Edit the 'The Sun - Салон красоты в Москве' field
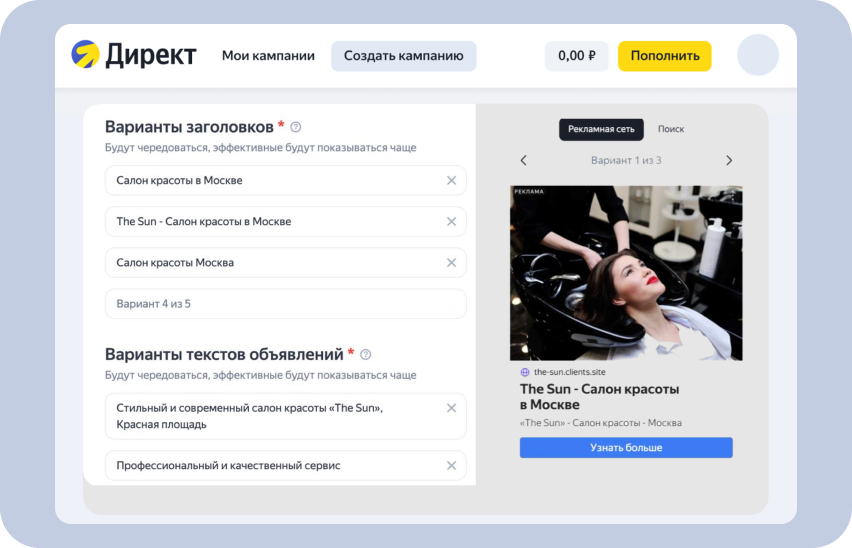The height and width of the screenshot is (548, 852). tap(285, 222)
